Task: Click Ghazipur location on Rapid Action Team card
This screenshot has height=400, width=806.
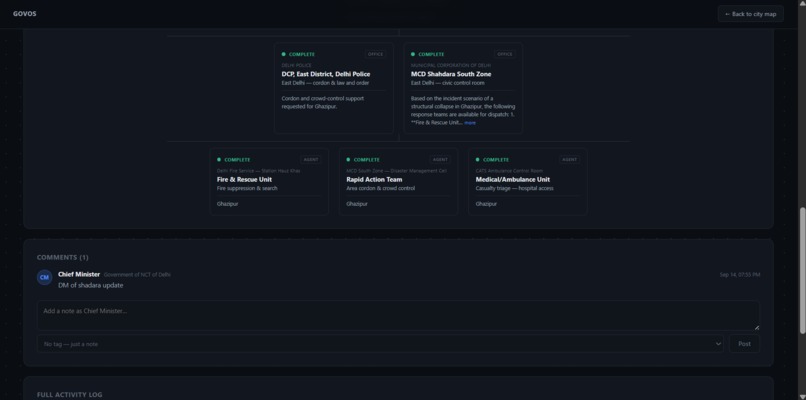Action: click(x=357, y=204)
